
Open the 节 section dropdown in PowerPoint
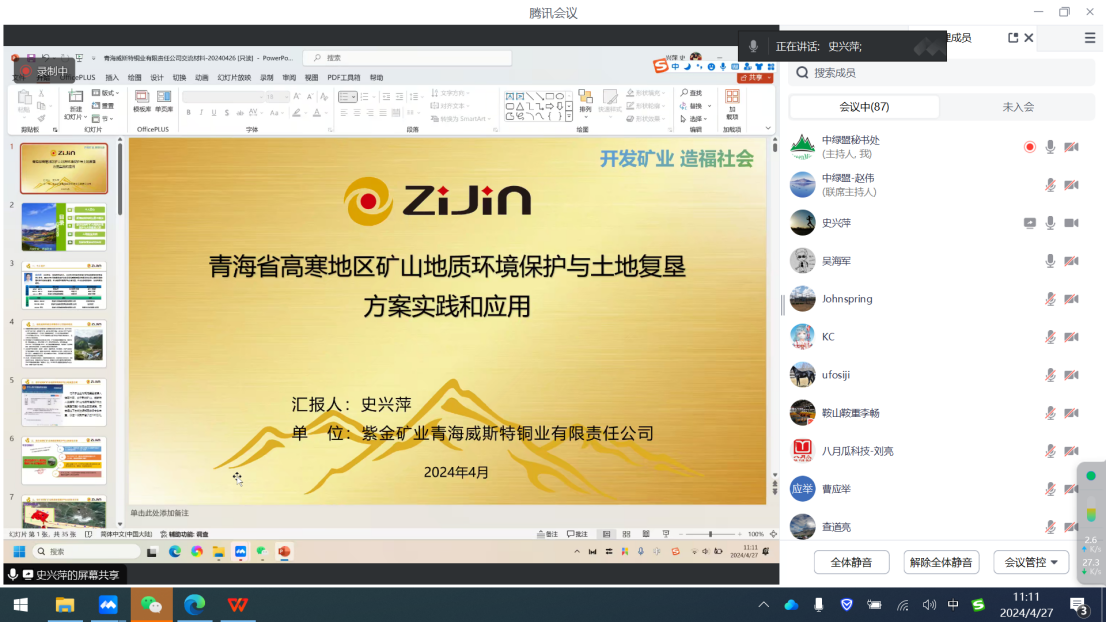coord(102,119)
